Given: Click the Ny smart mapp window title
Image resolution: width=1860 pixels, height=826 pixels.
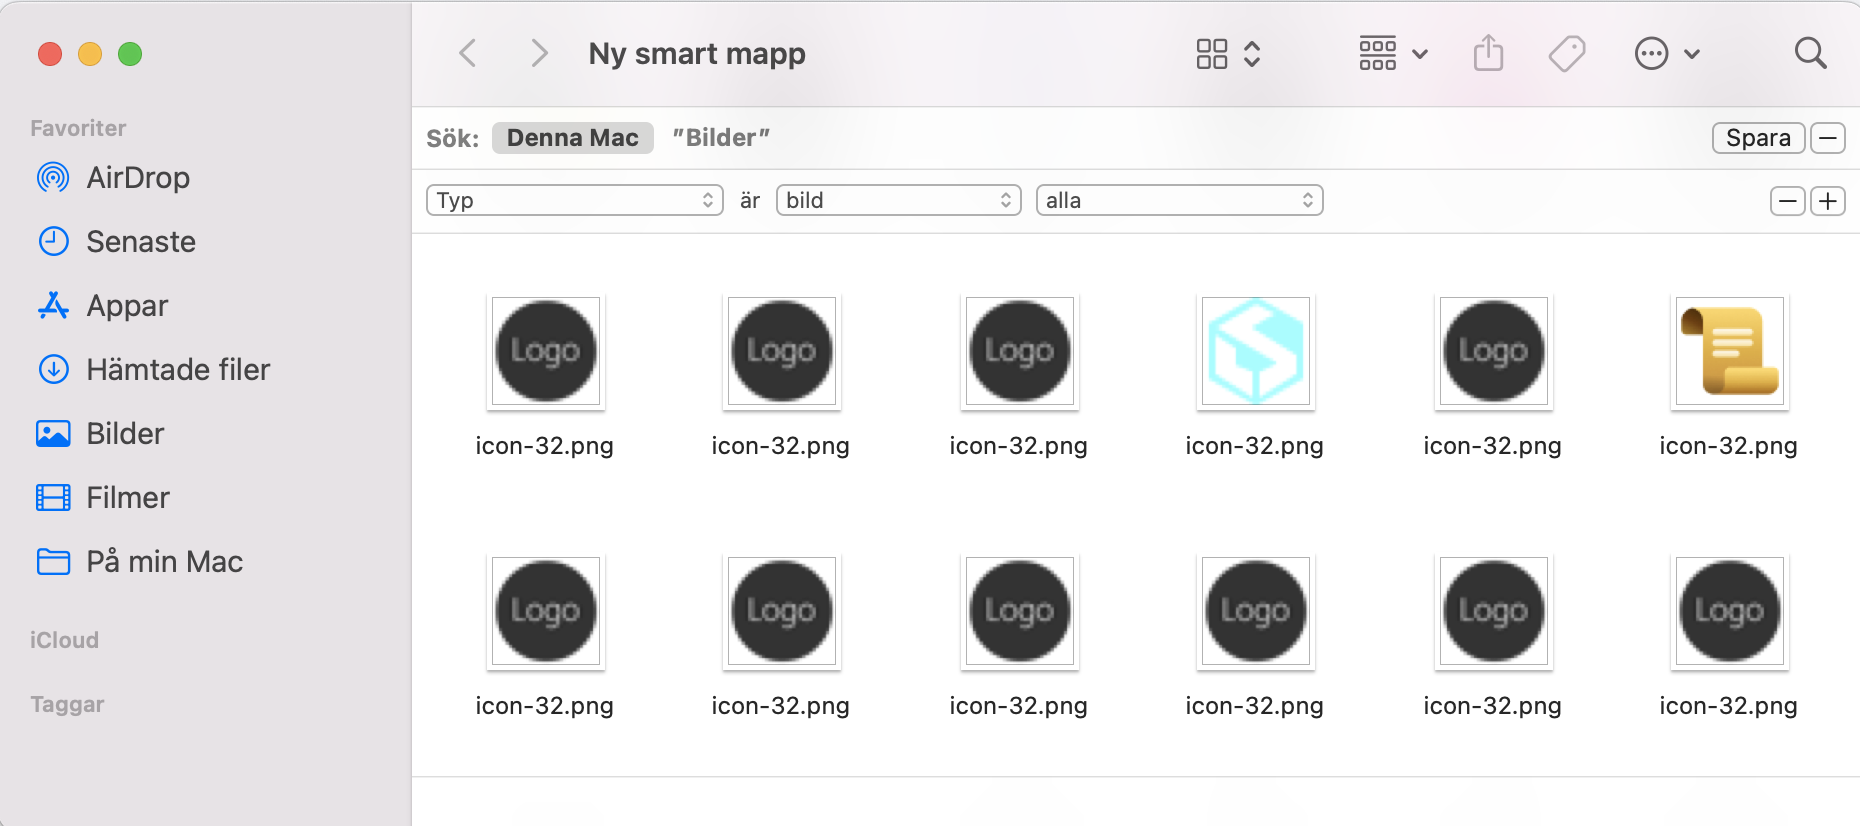Looking at the screenshot, I should 697,54.
